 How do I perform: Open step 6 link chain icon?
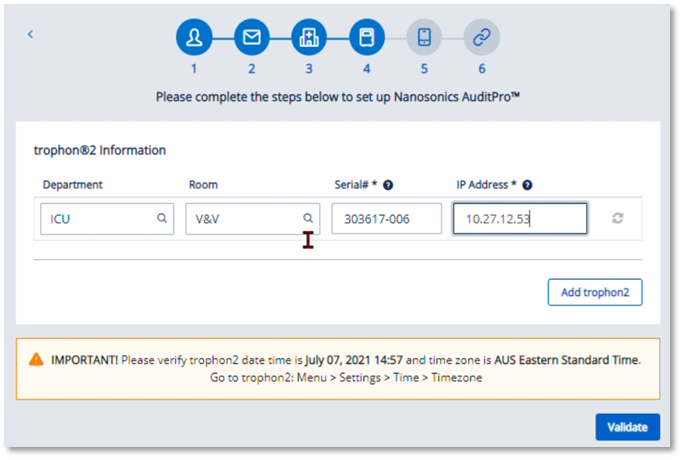(482, 37)
